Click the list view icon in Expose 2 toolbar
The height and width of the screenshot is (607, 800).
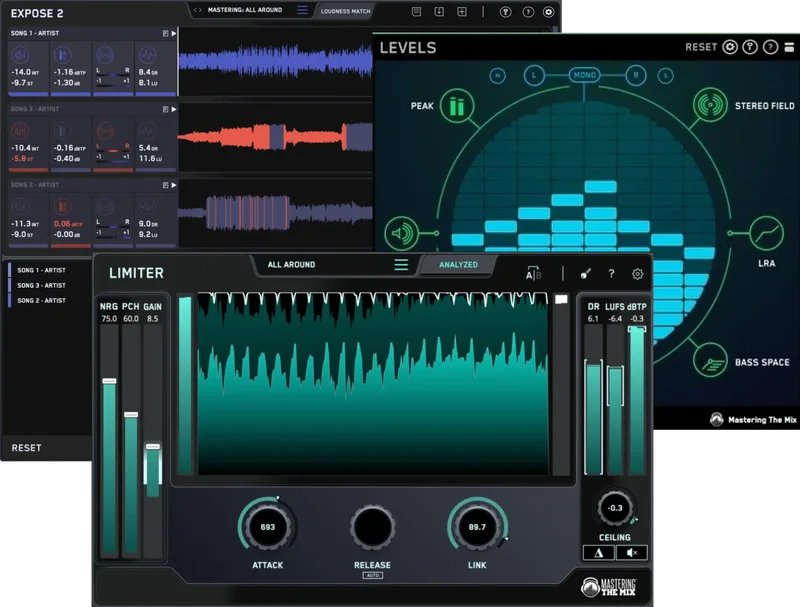(x=416, y=12)
